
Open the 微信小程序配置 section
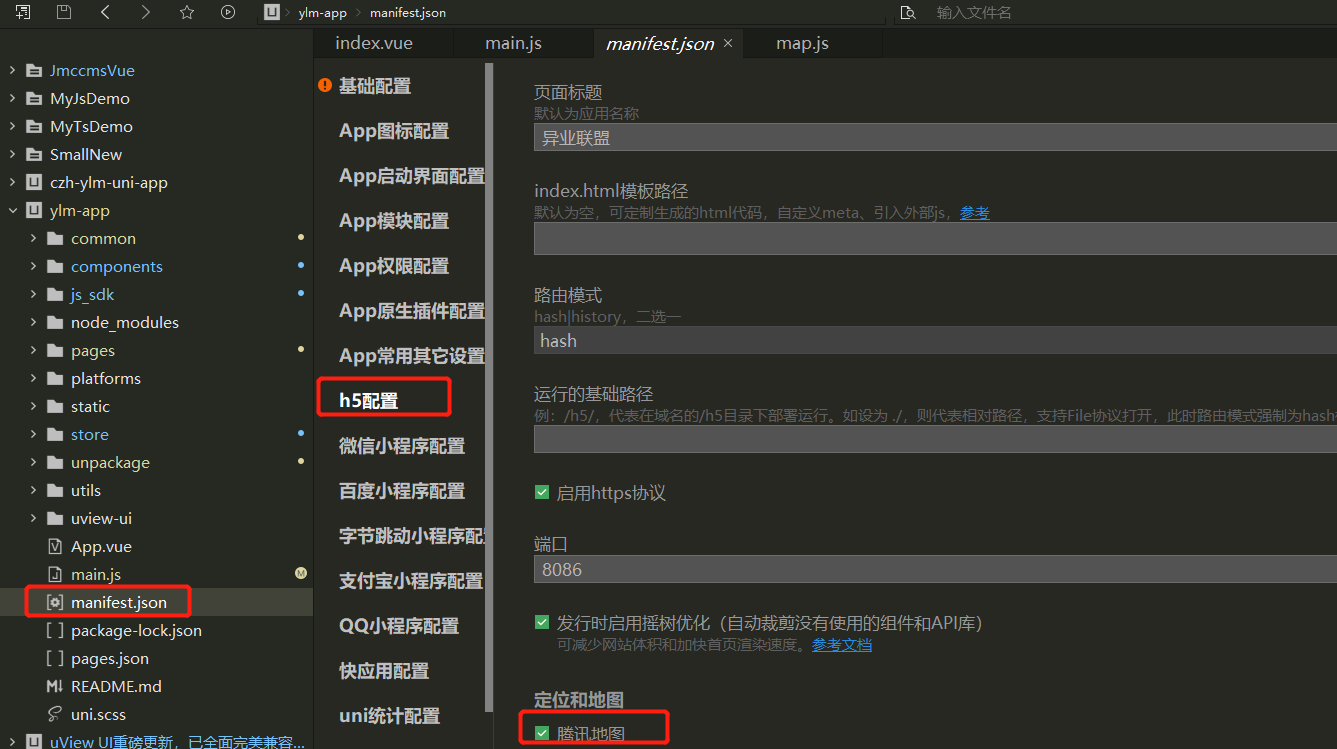pos(402,446)
